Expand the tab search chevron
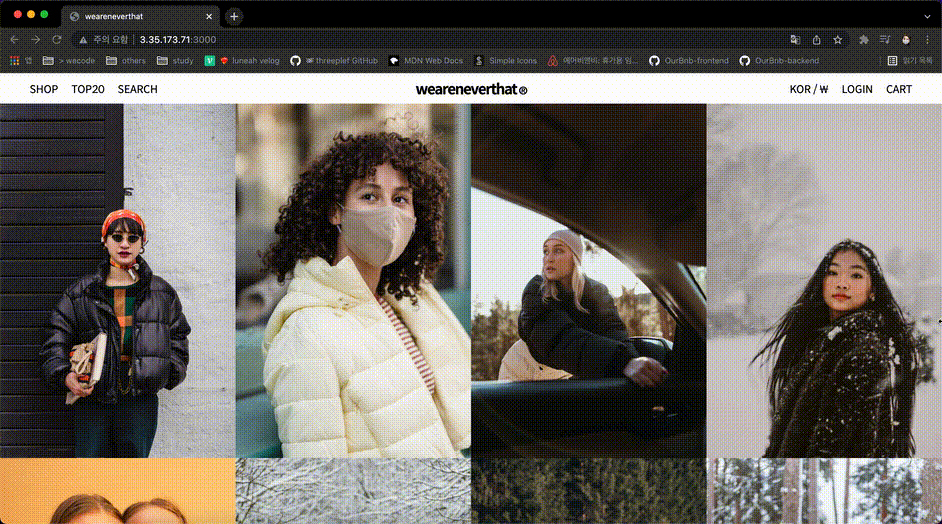942x524 pixels. point(927,16)
